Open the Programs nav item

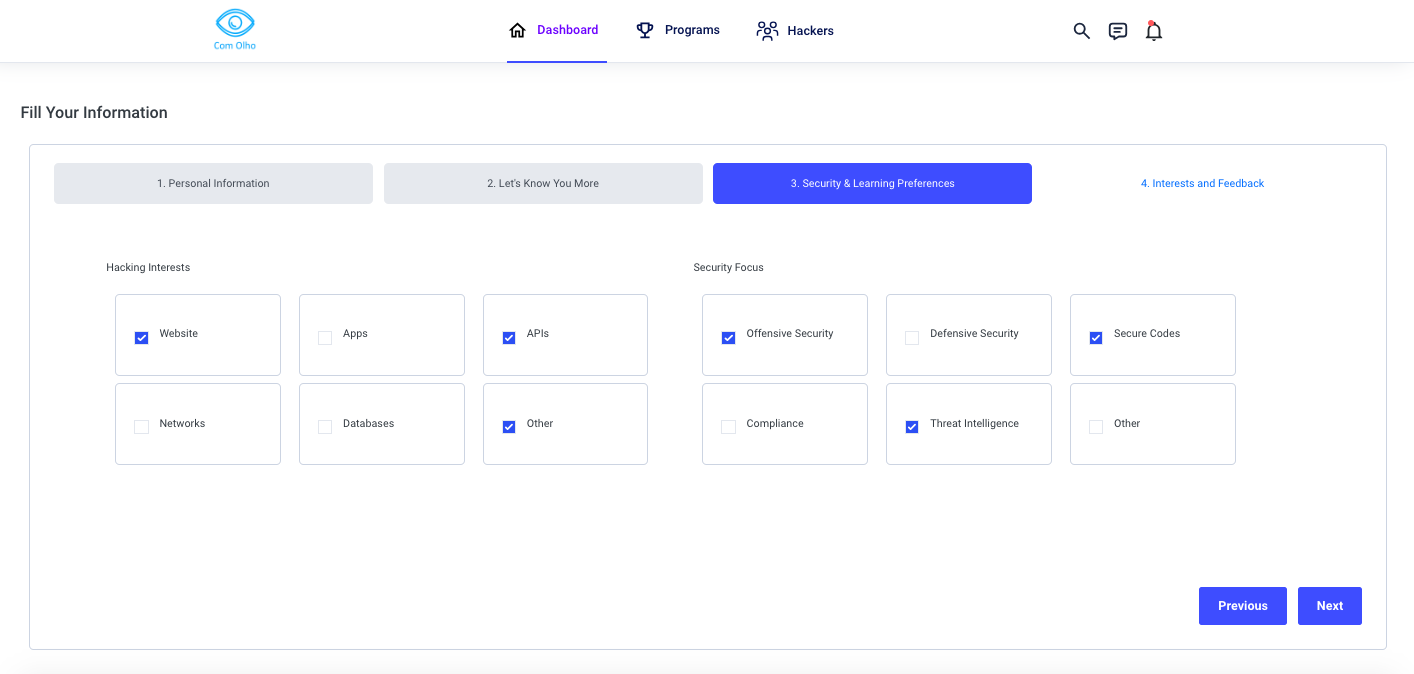coord(678,30)
